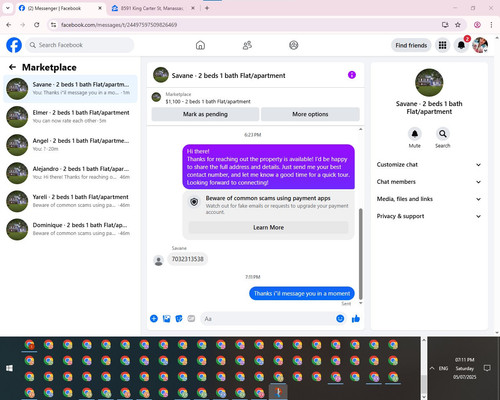Image resolution: width=500 pixels, height=400 pixels.
Task: Reload the page in the browser
Action: [37, 25]
